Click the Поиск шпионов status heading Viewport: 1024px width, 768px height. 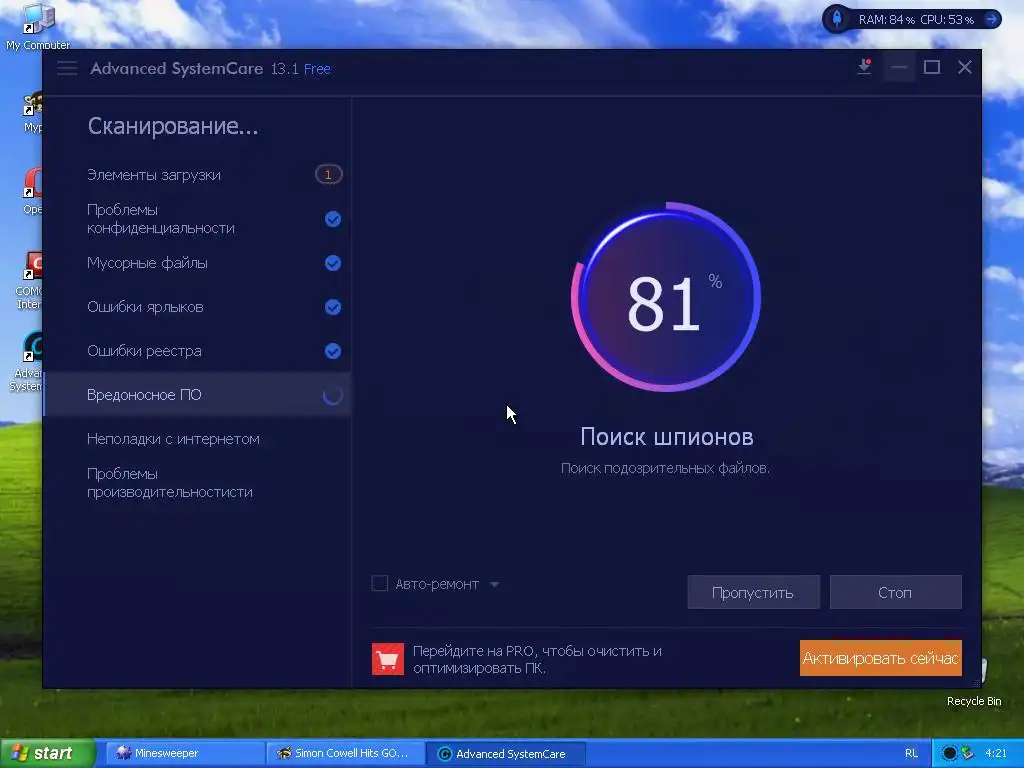pos(667,436)
